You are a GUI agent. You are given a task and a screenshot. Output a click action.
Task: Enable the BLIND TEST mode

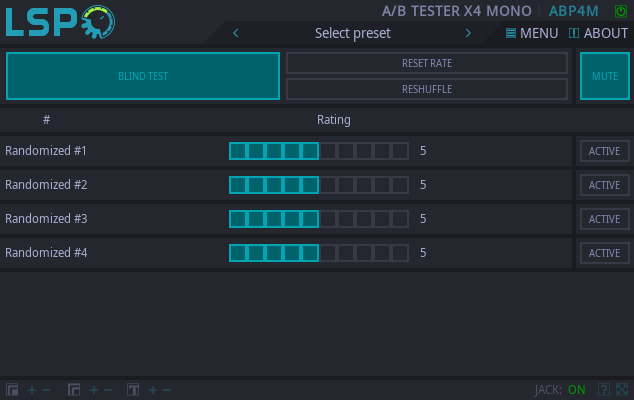[143, 76]
